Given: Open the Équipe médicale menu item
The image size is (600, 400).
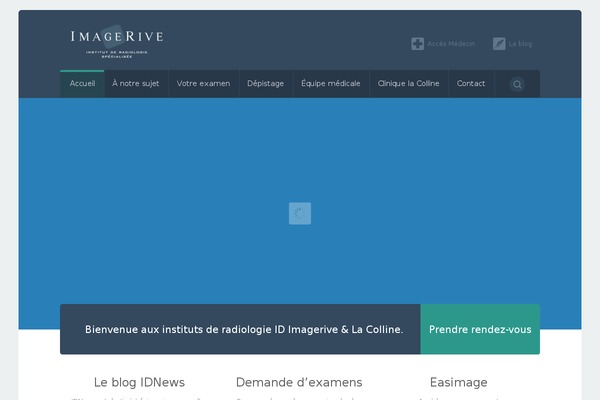Looking at the screenshot, I should tap(330, 84).
